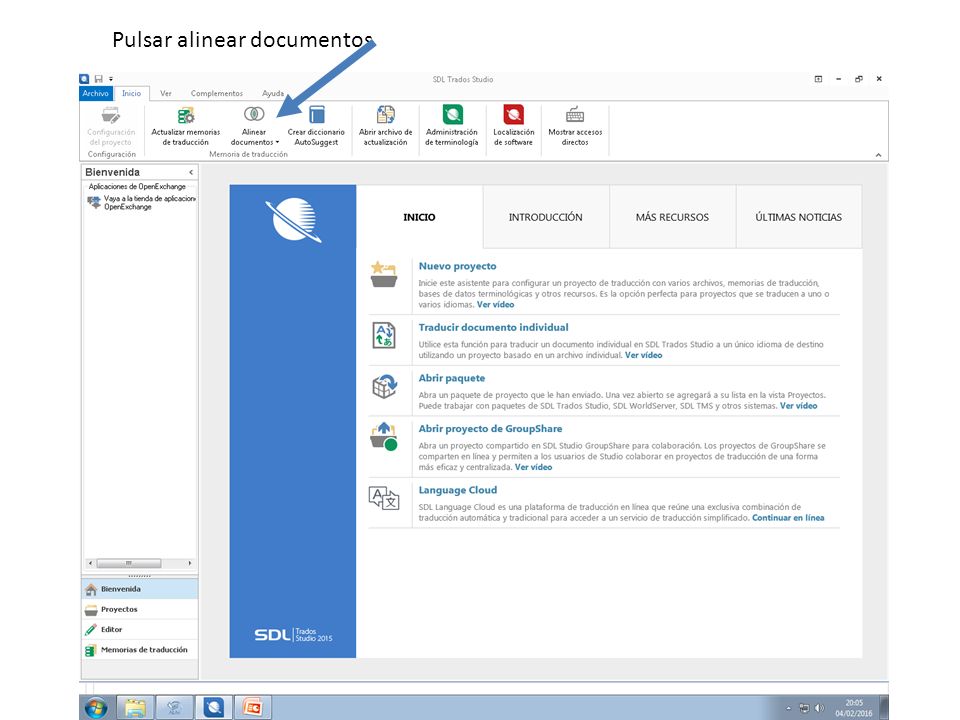Open the Windows Start menu
Image resolution: width=960 pixels, height=720 pixels.
(96, 708)
